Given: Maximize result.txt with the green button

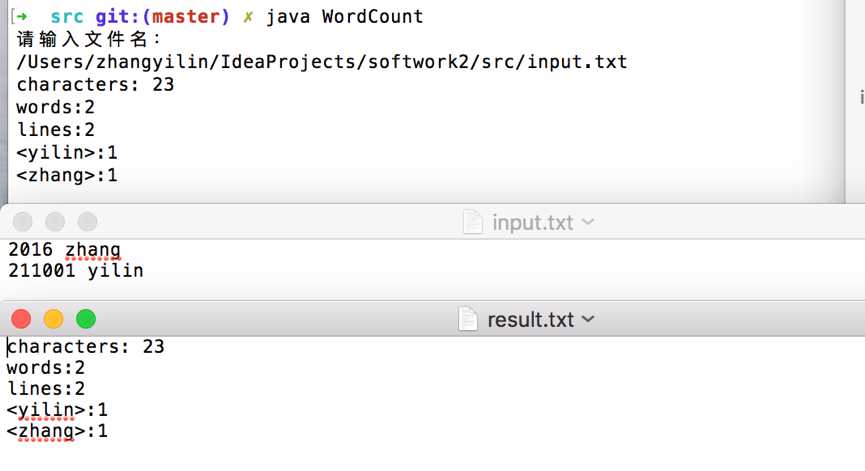Looking at the screenshot, I should coord(86,319).
